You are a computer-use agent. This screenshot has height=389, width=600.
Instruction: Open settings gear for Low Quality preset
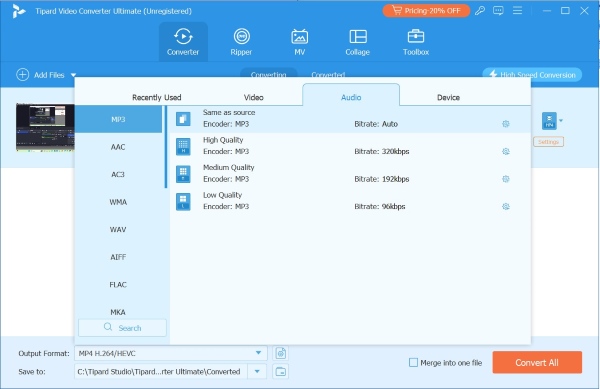coord(505,207)
